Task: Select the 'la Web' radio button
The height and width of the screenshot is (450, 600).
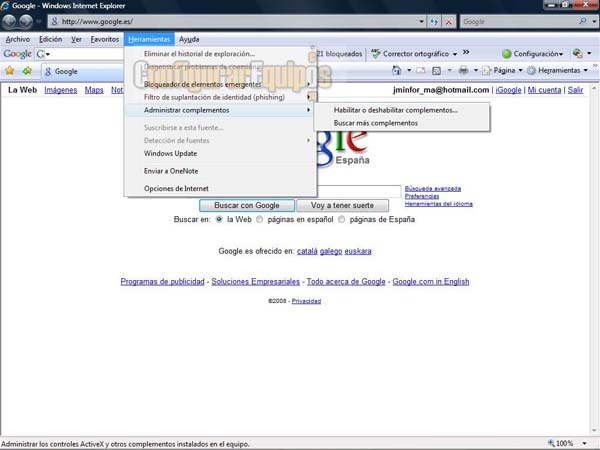Action: [219, 219]
